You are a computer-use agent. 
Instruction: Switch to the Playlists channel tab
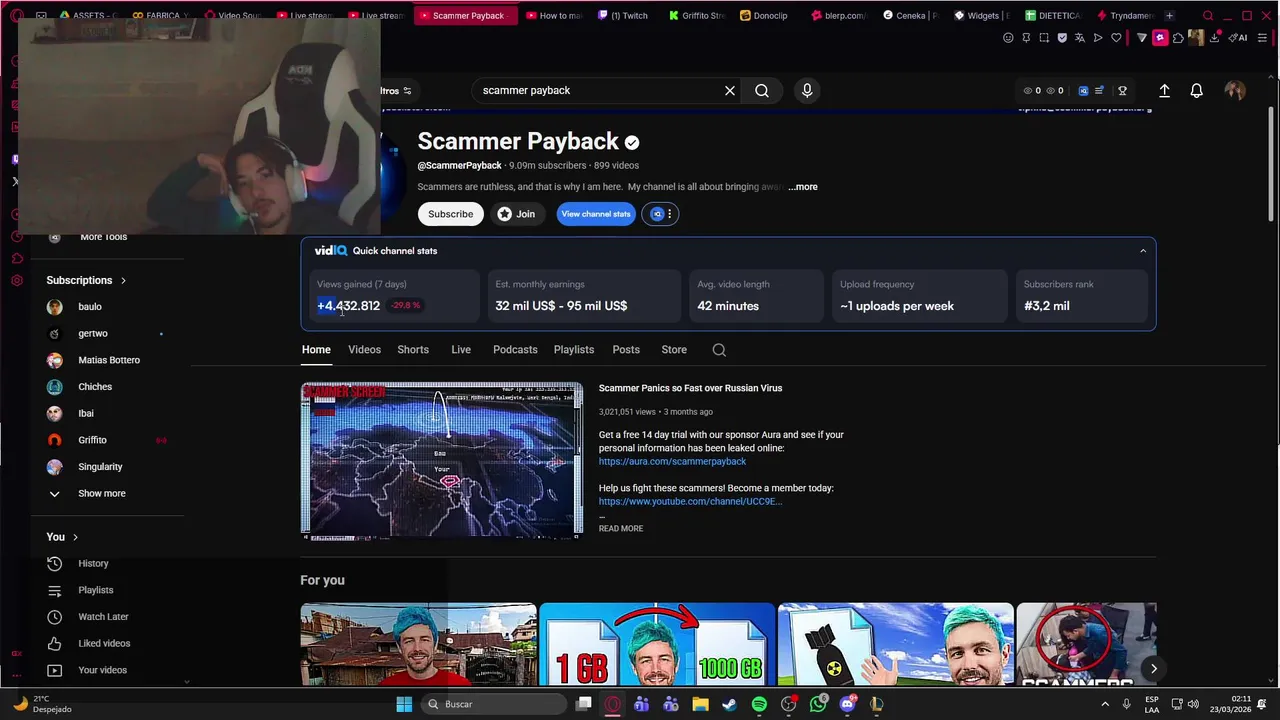point(574,350)
